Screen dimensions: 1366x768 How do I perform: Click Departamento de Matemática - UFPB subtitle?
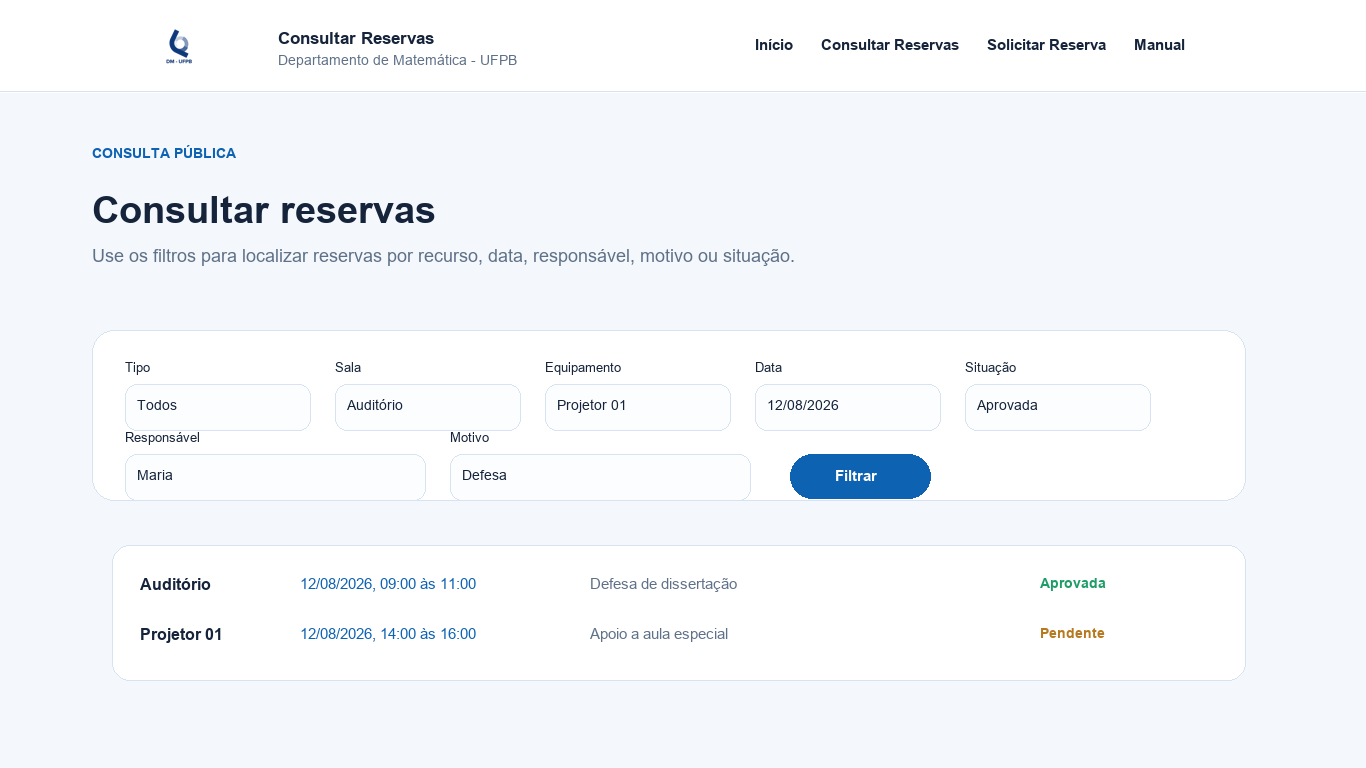[397, 60]
